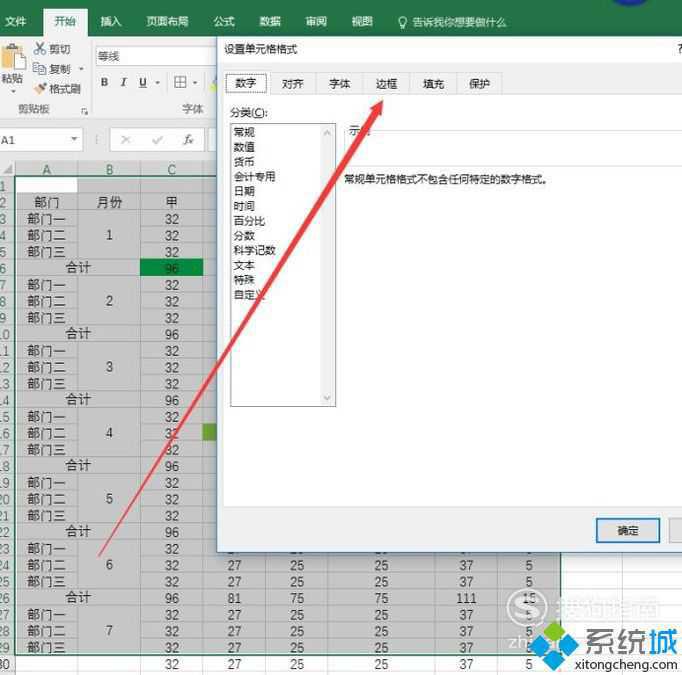Select column C header

(x=172, y=169)
